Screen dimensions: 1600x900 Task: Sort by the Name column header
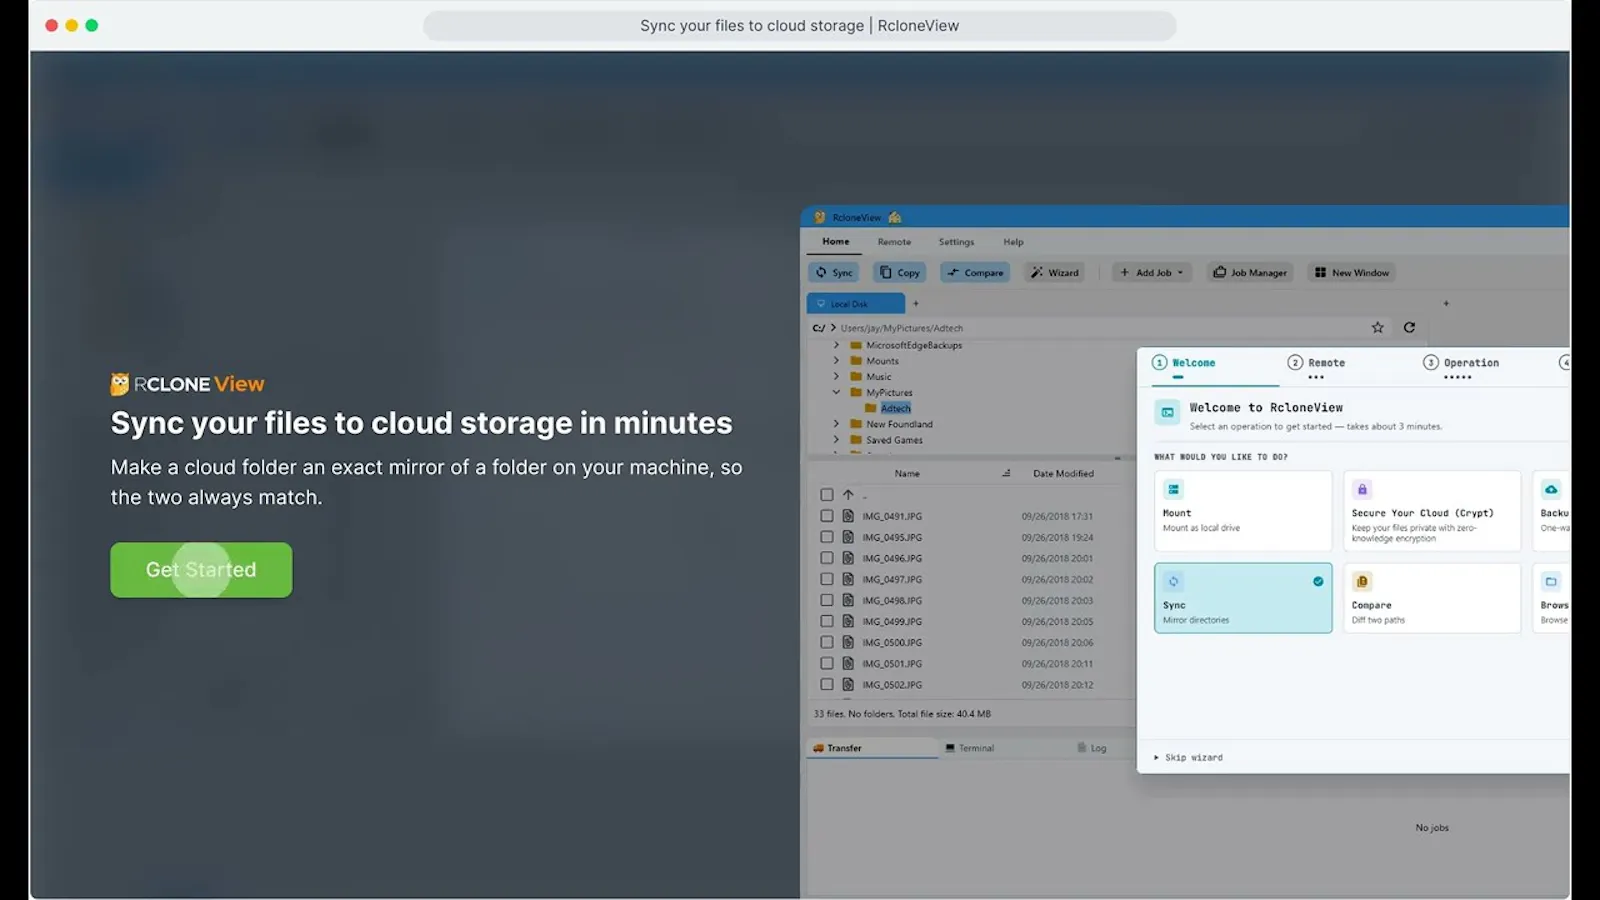pyautogui.click(x=907, y=474)
